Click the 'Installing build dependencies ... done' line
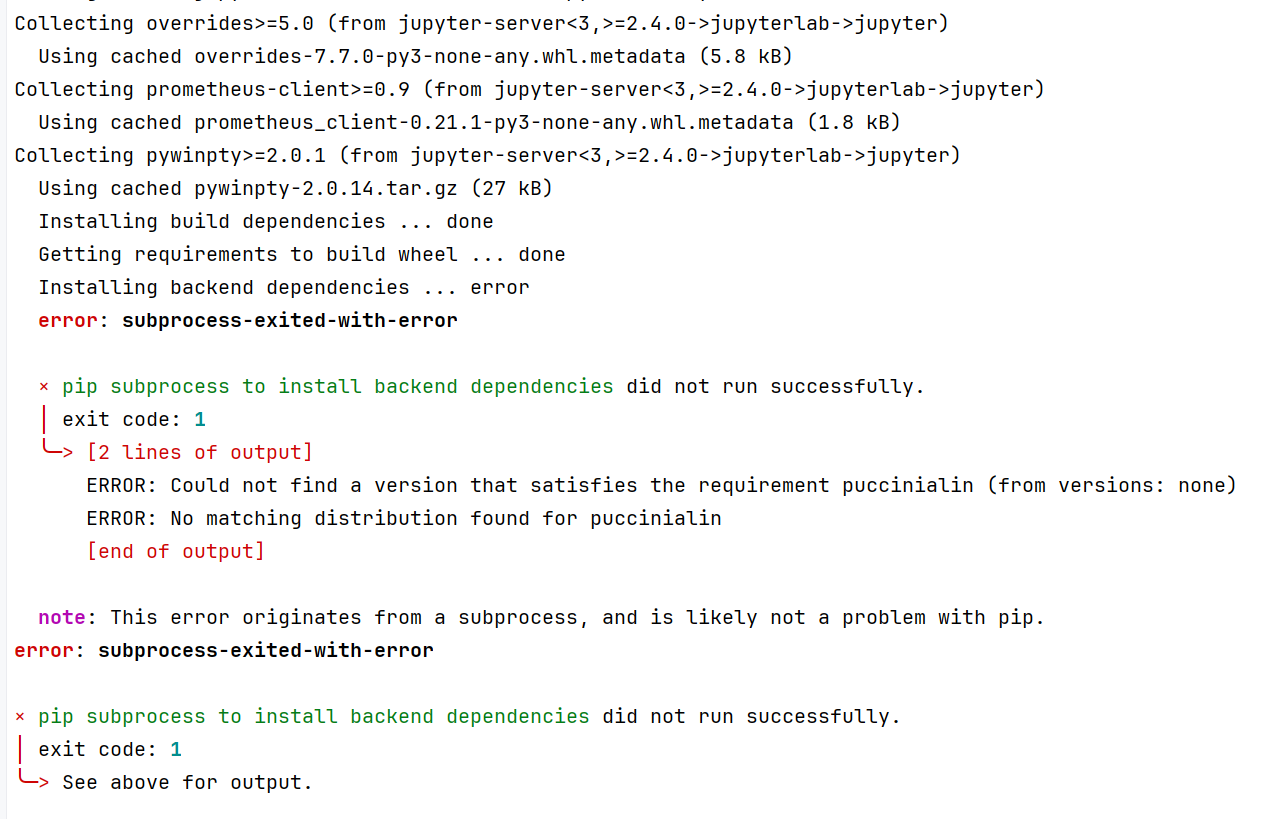 pos(266,221)
